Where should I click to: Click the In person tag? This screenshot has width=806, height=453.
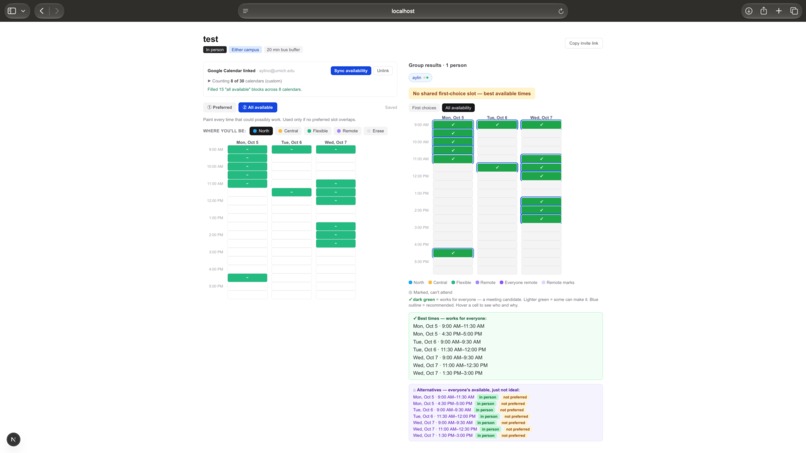pyautogui.click(x=214, y=50)
